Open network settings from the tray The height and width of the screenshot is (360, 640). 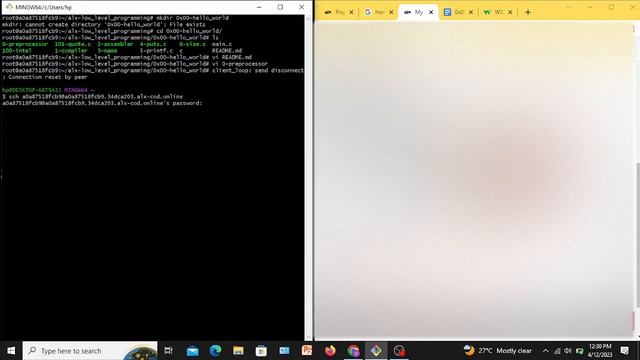557,351
